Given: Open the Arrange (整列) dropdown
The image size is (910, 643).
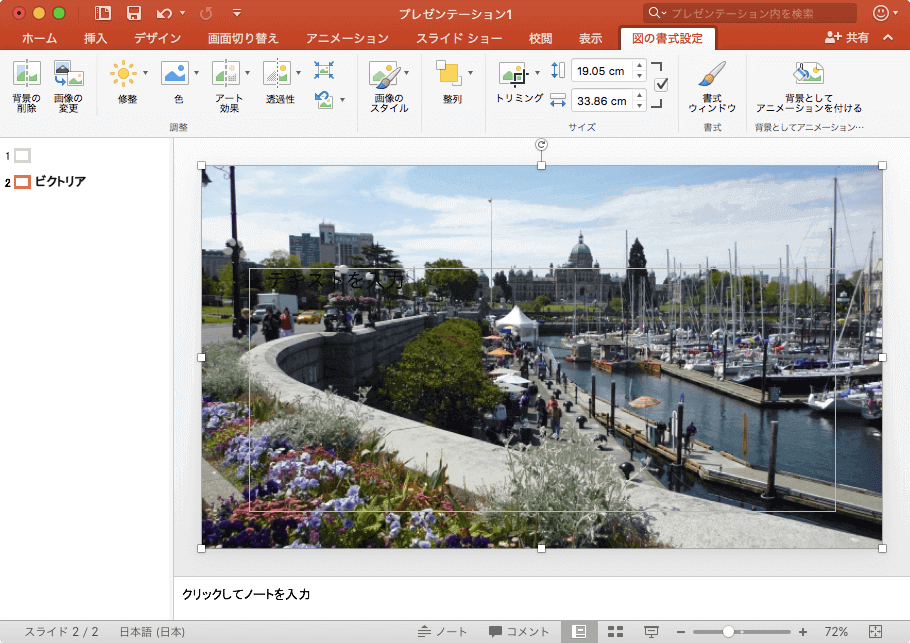Looking at the screenshot, I should [x=470, y=73].
